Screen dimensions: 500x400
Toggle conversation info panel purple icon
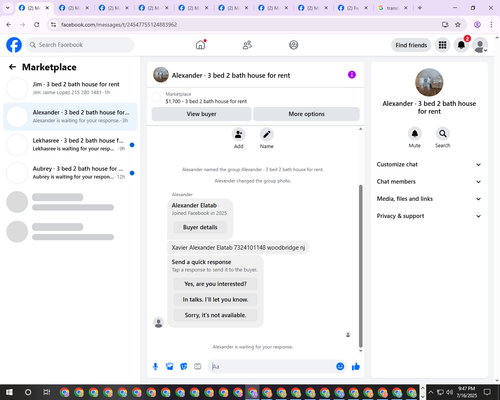(352, 75)
